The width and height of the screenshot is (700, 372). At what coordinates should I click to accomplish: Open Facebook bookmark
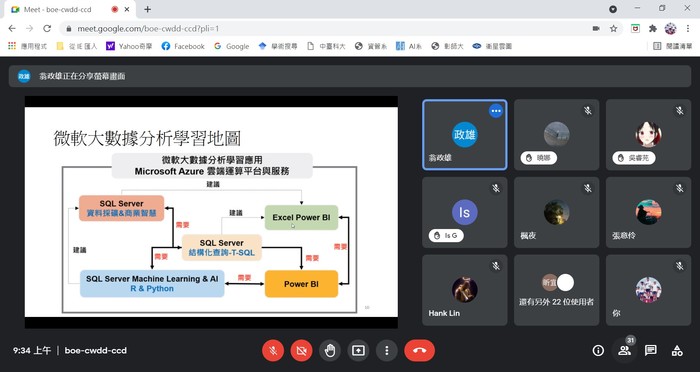click(183, 46)
